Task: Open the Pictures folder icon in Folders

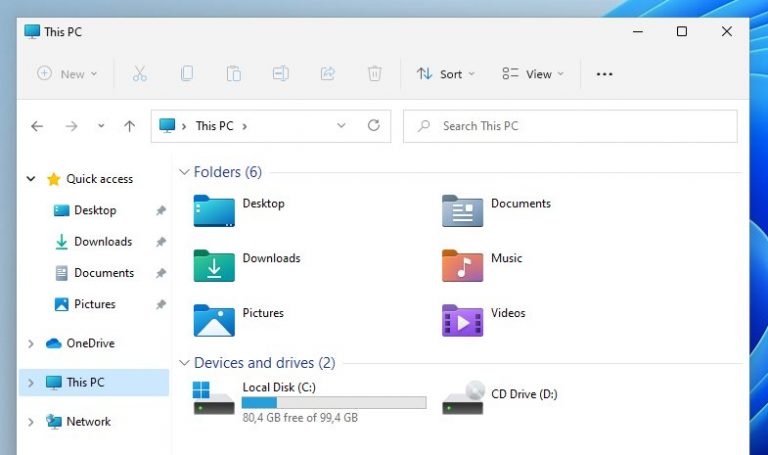Action: click(214, 320)
